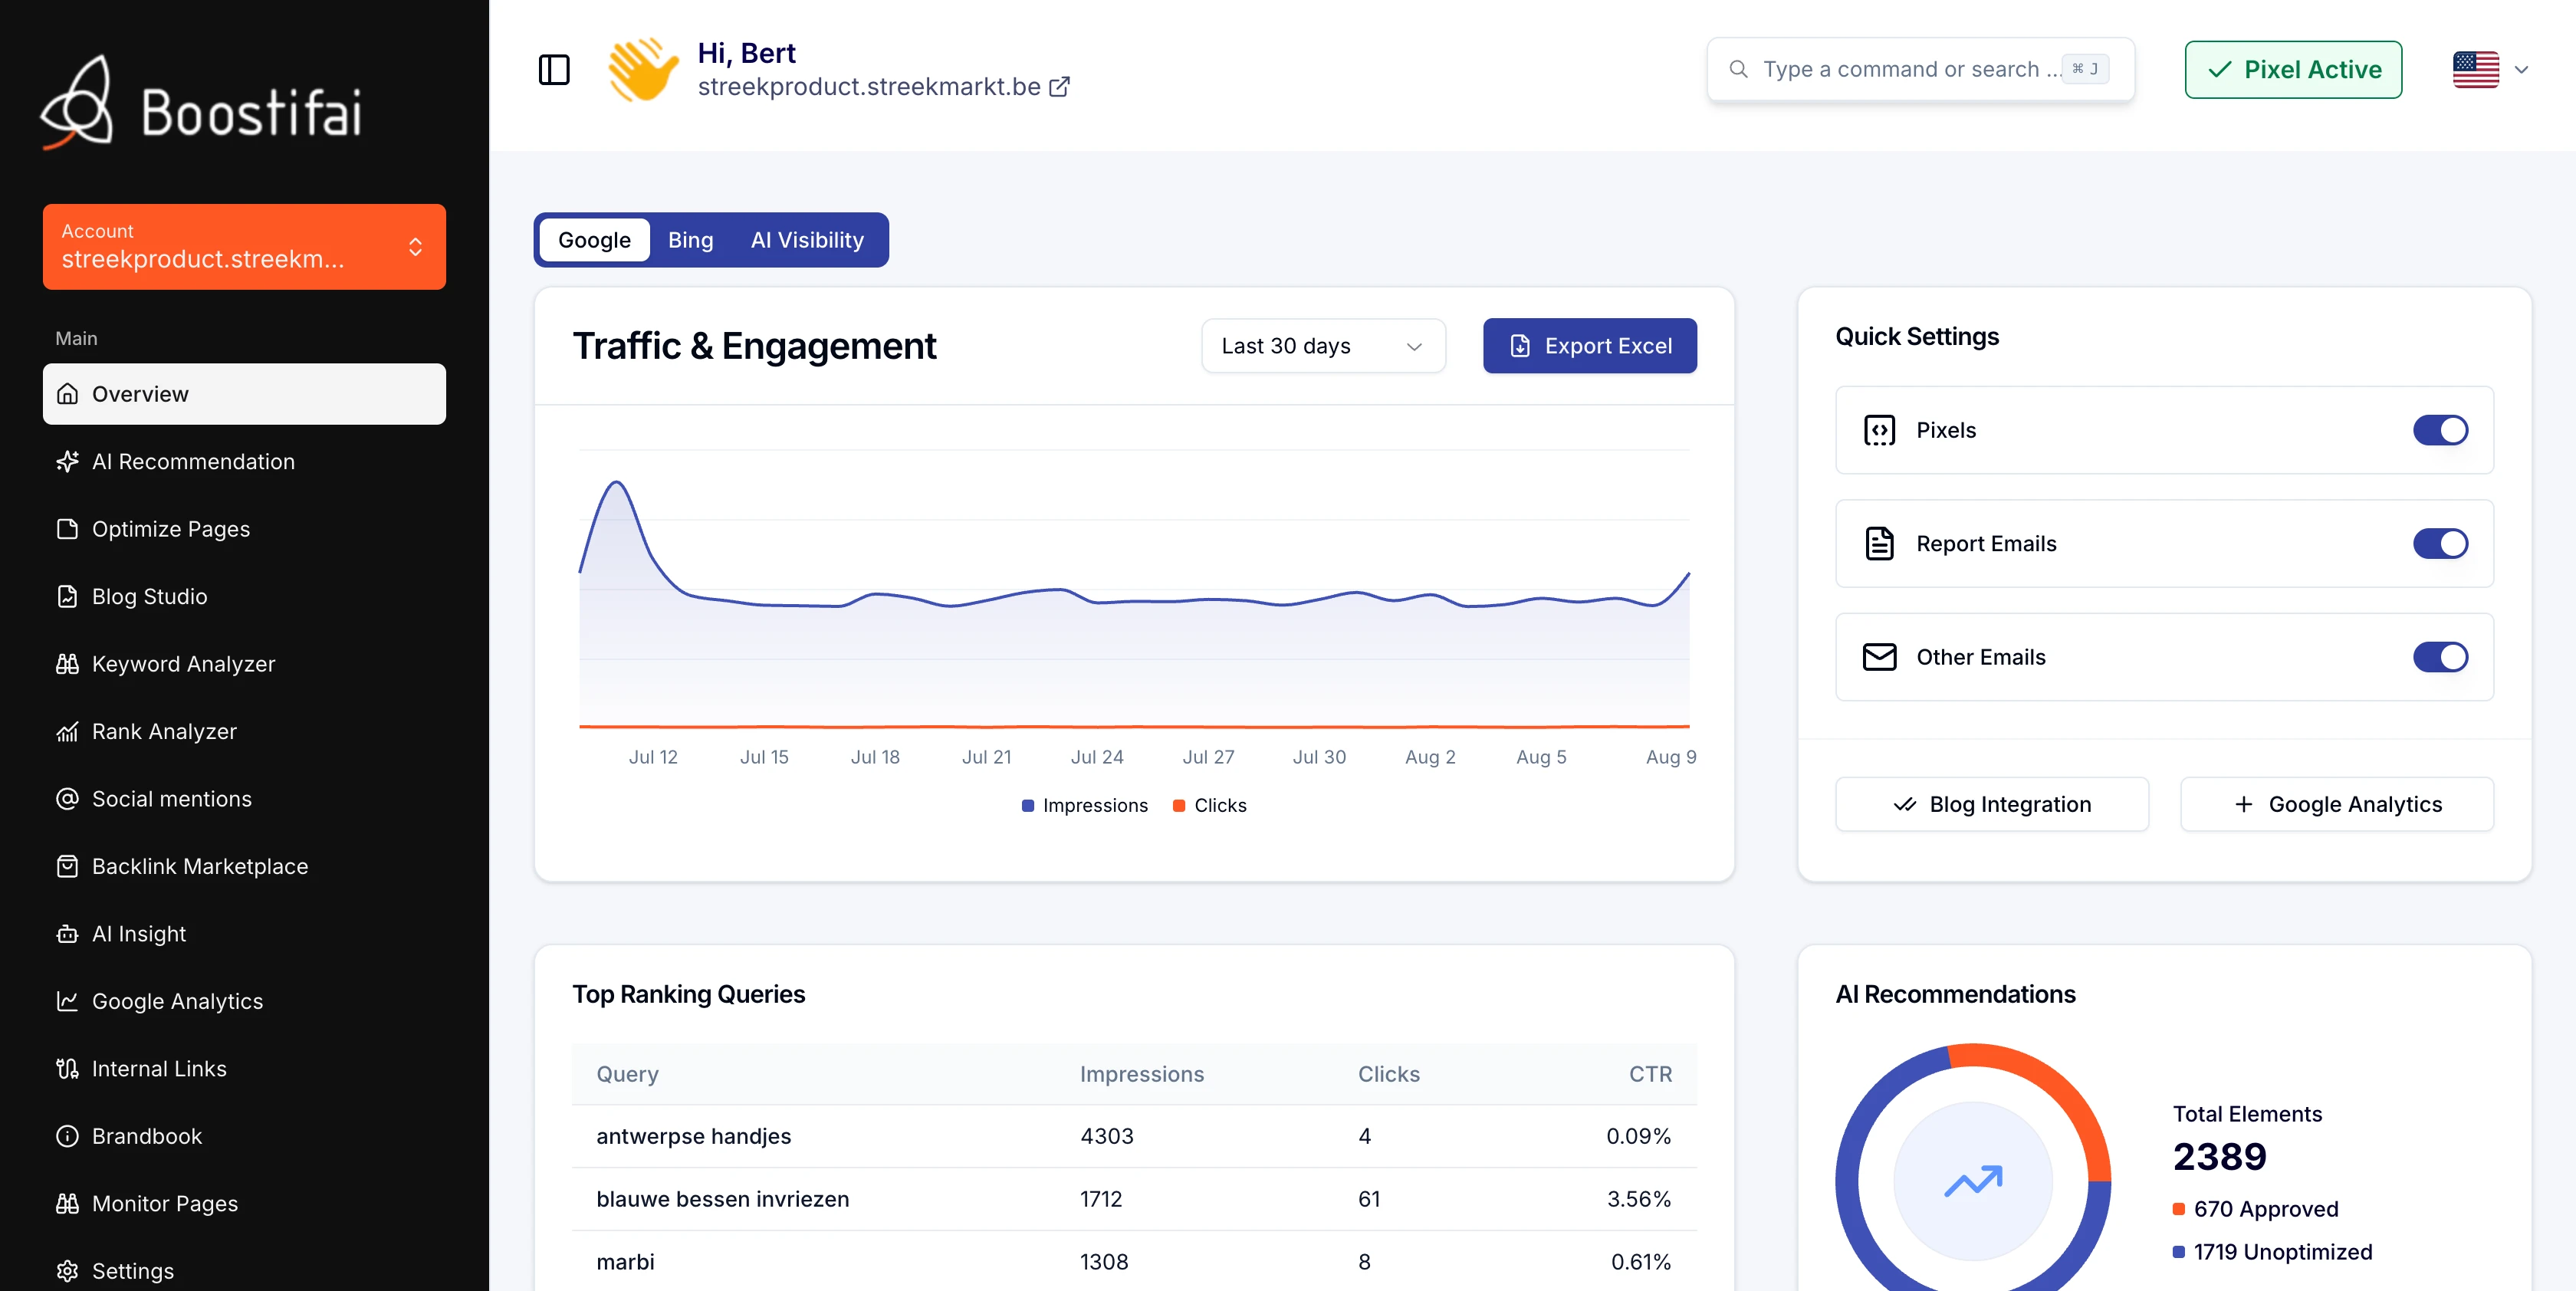The image size is (2576, 1291).
Task: Toggle the Other Emails switch
Action: [x=2440, y=657]
